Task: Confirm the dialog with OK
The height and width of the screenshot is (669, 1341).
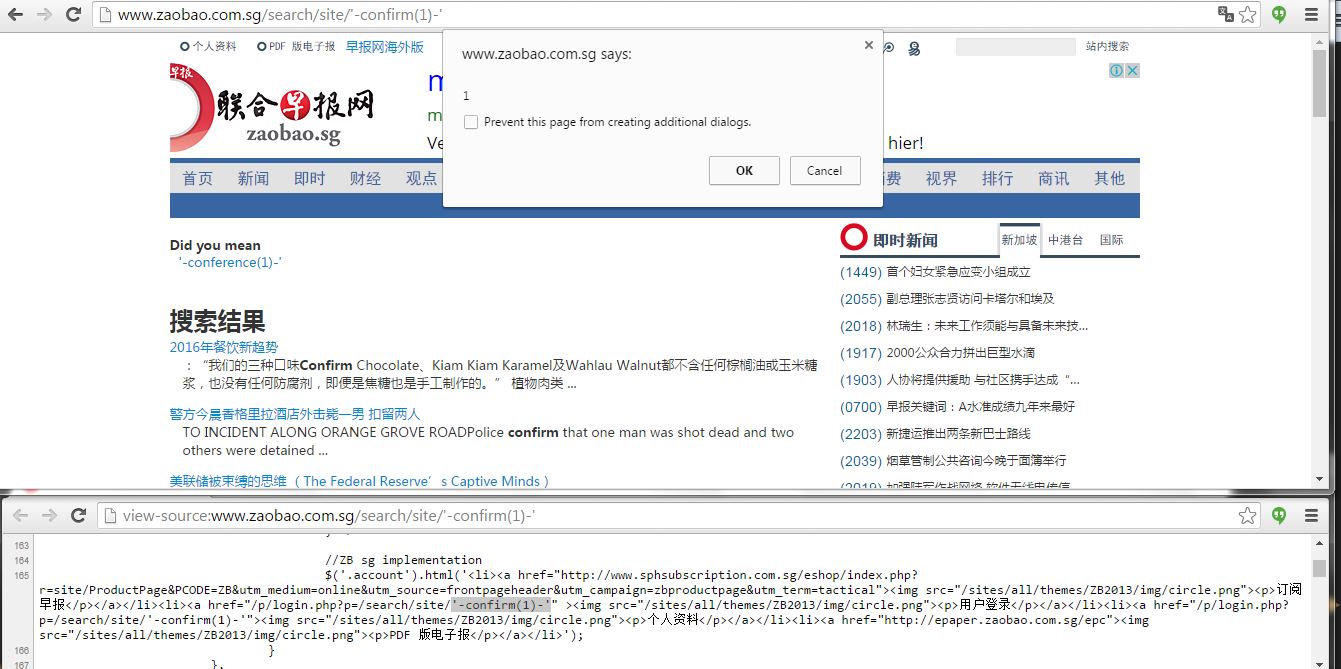Action: coord(744,170)
